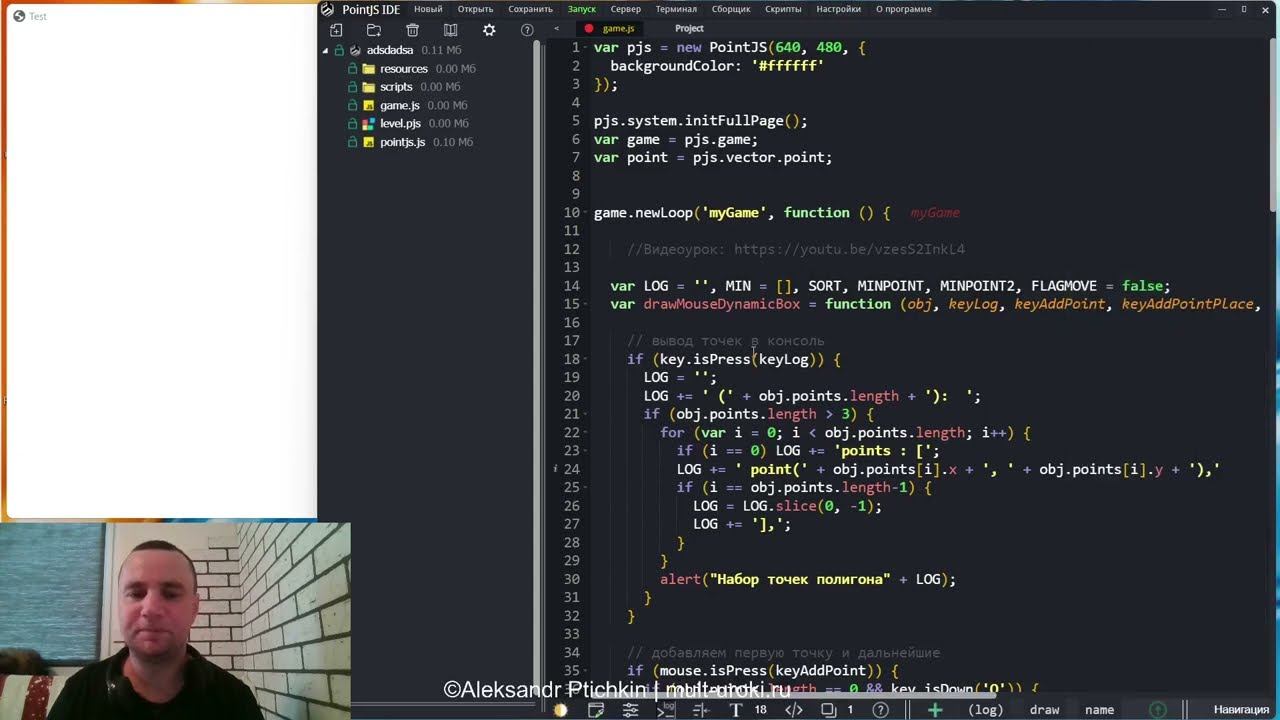Image resolution: width=1280 pixels, height=720 pixels.
Task: Open the Новый menu
Action: [428, 9]
